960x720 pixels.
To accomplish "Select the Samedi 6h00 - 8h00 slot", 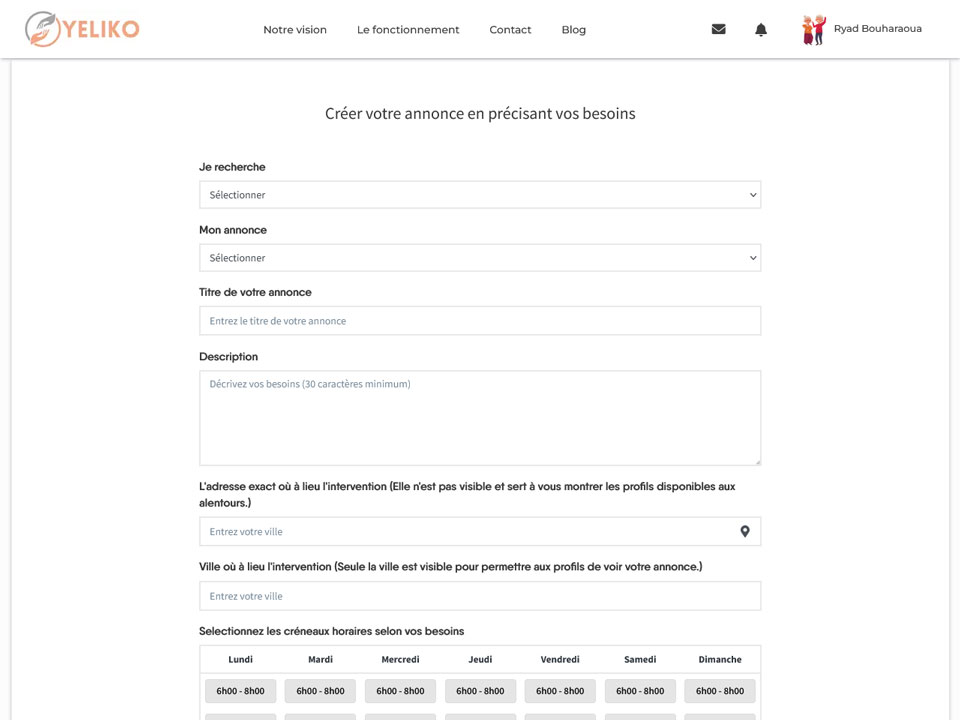I will [640, 691].
